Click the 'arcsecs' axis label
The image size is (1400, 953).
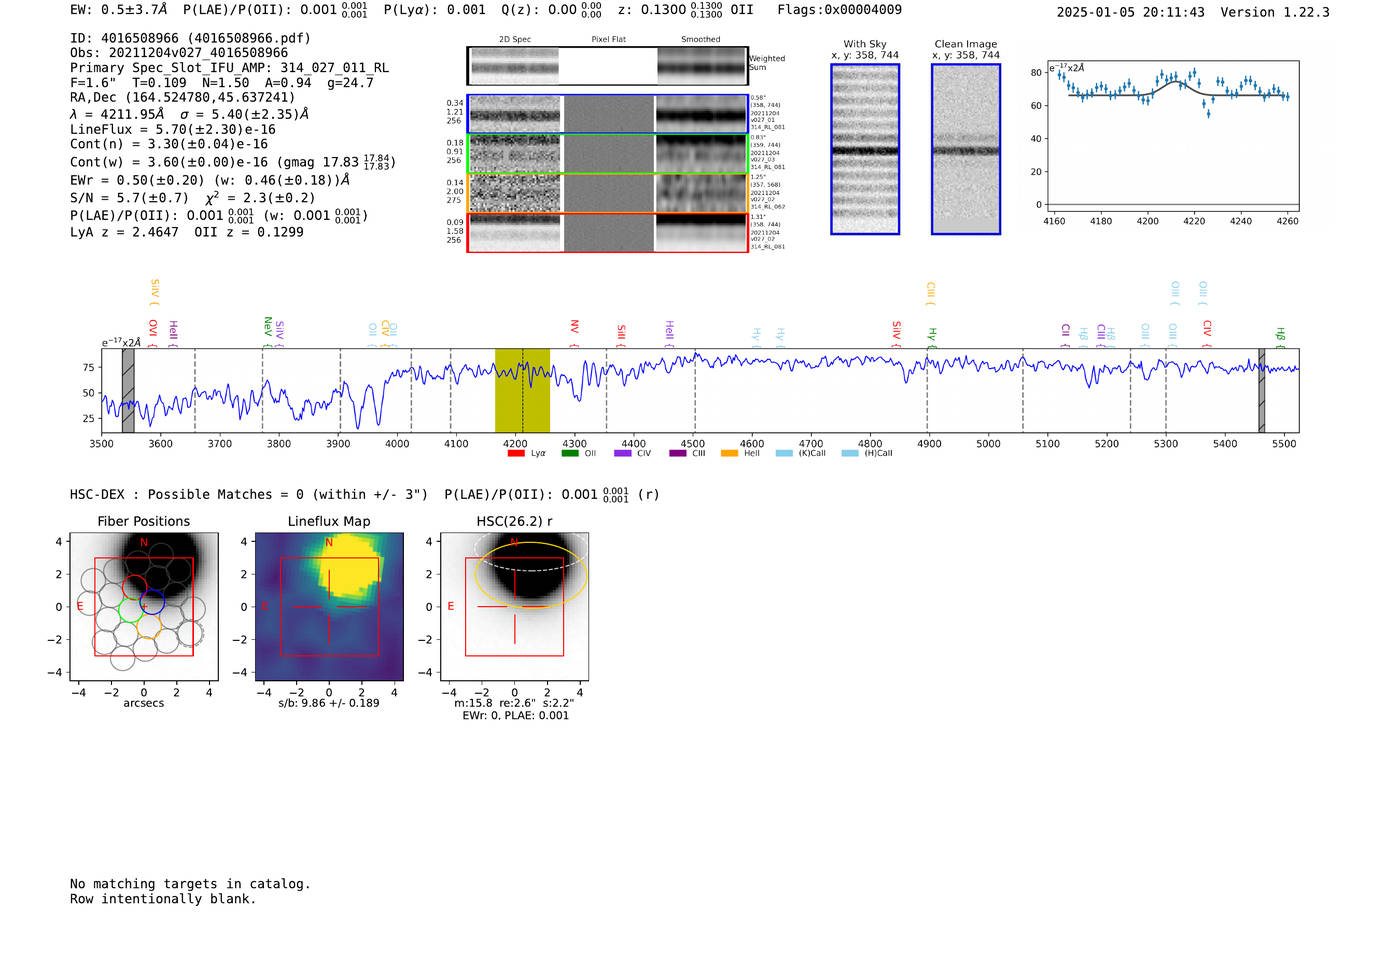pos(144,703)
